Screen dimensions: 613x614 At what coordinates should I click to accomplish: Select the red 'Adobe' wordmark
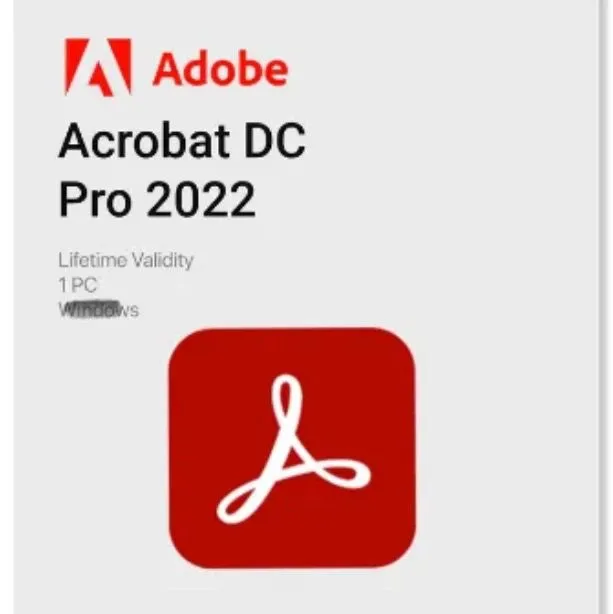[221, 69]
